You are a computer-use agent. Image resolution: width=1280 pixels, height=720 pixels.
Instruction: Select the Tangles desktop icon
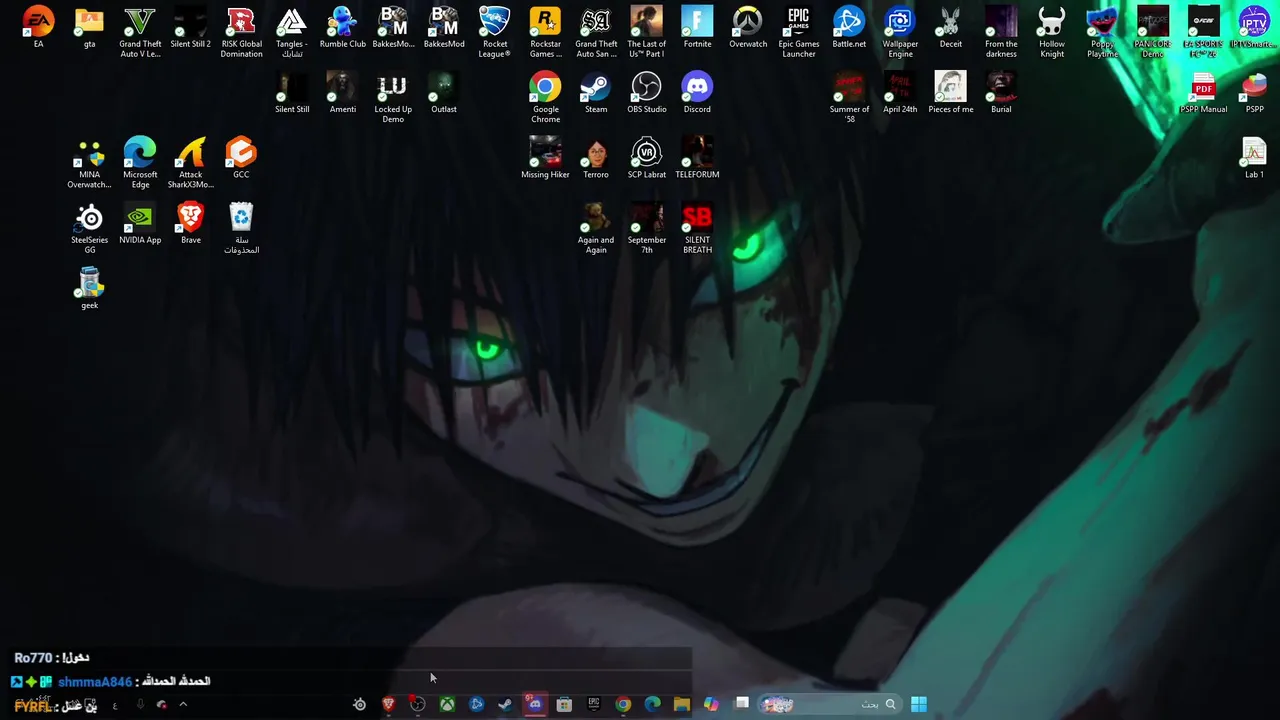click(x=291, y=32)
